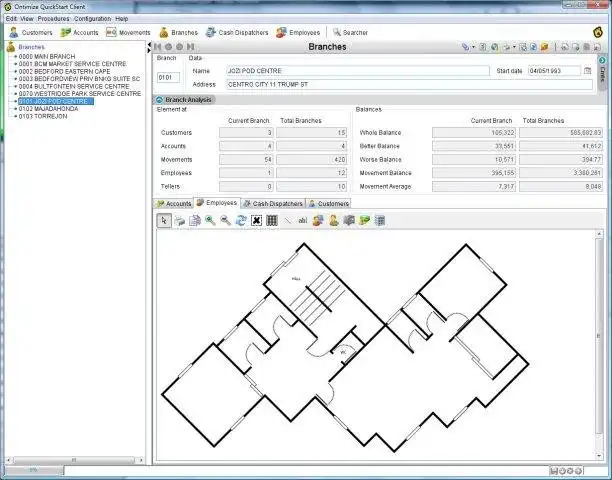Switch to the Customers tab
Viewport: 612px width, 480px height.
pyautogui.click(x=328, y=204)
